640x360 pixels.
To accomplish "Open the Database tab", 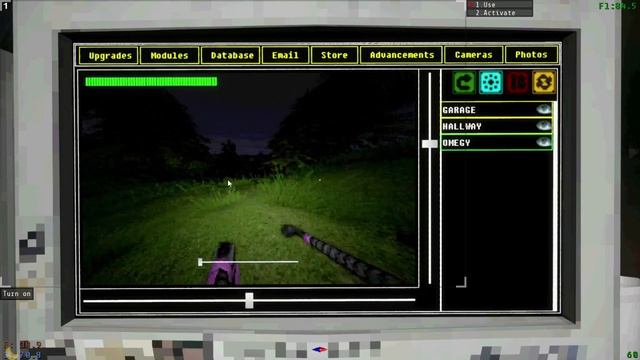I will pyautogui.click(x=231, y=56).
